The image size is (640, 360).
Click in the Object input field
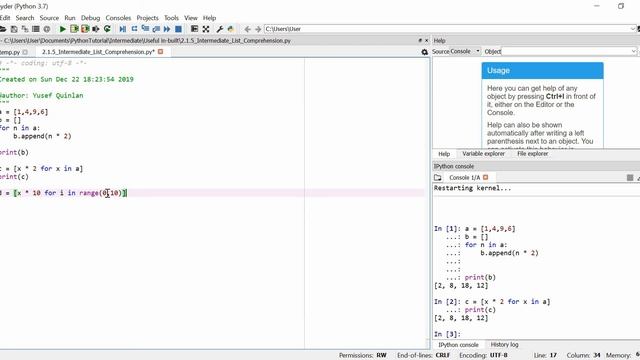tap(565, 51)
